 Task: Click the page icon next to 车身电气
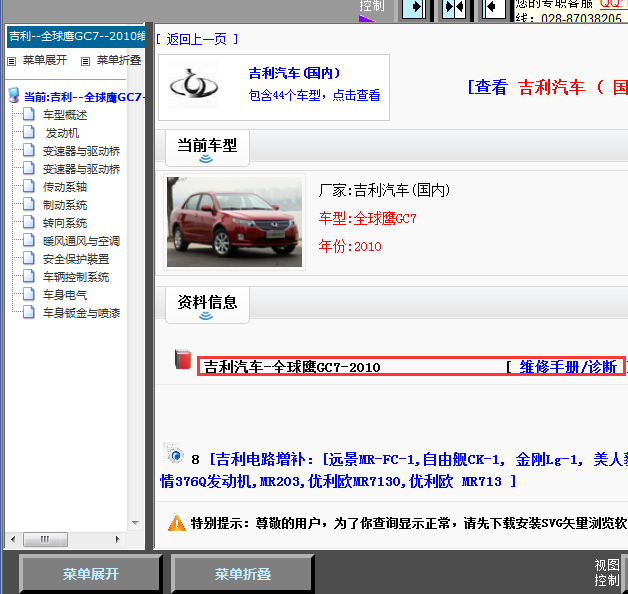pos(28,294)
